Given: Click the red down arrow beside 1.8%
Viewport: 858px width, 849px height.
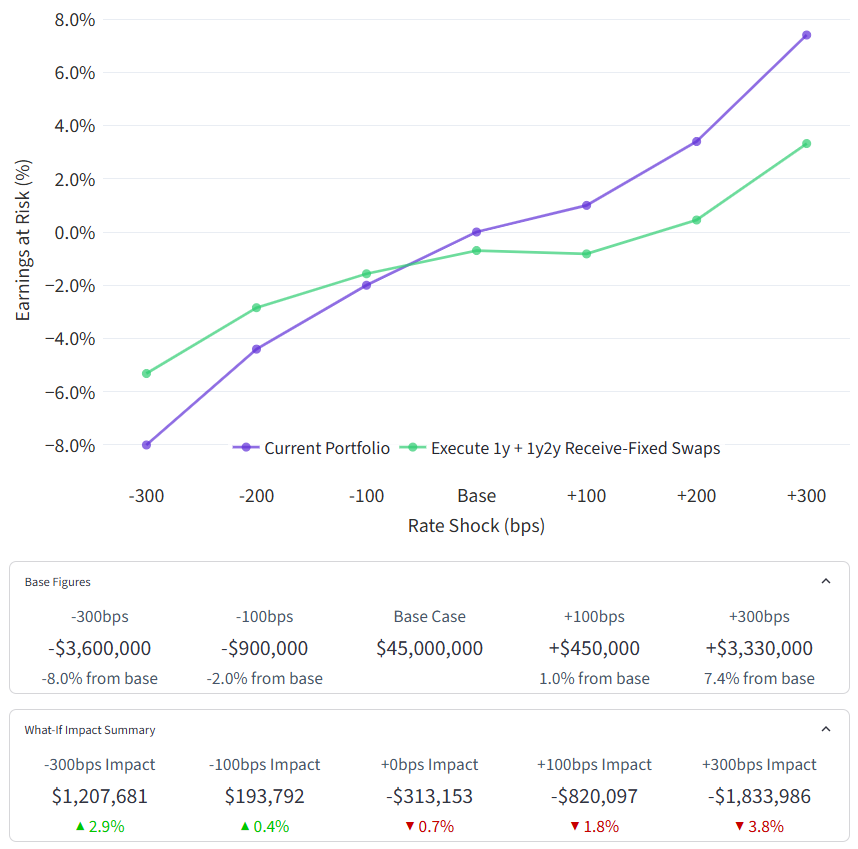Looking at the screenshot, I should [575, 827].
